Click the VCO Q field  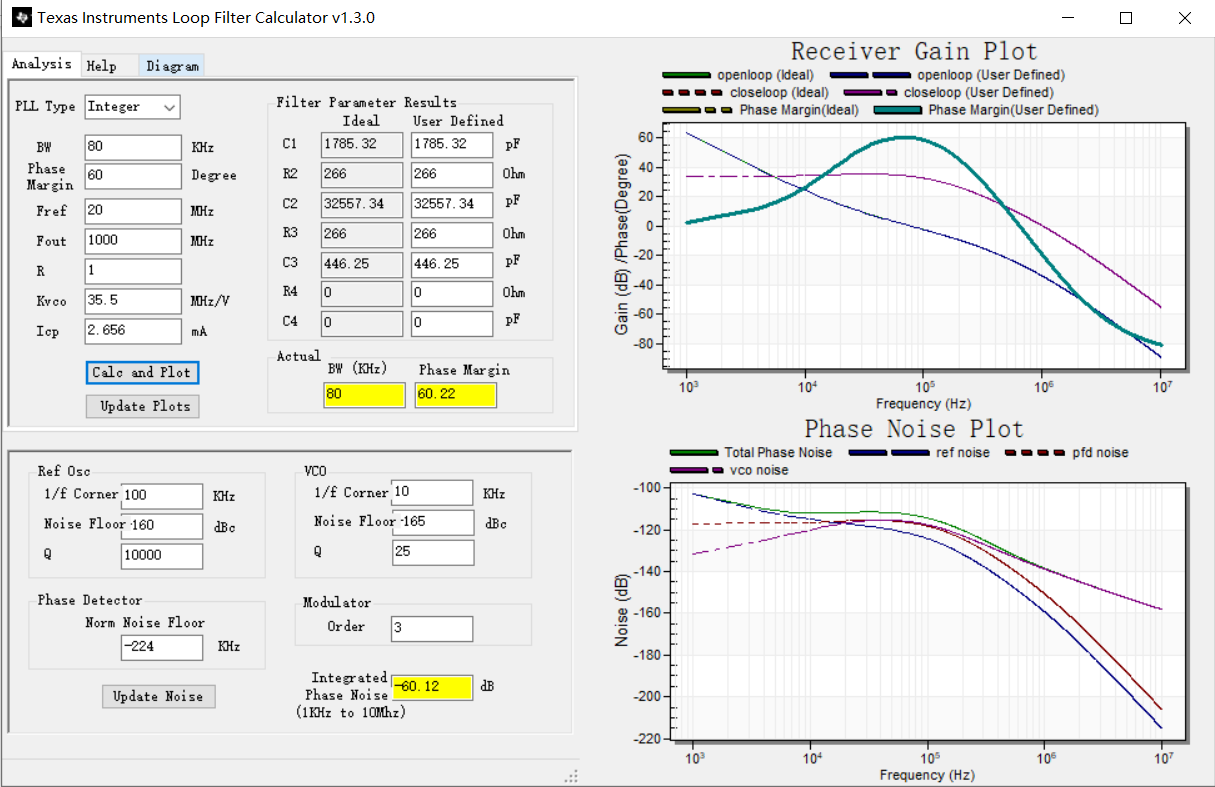[x=432, y=553]
